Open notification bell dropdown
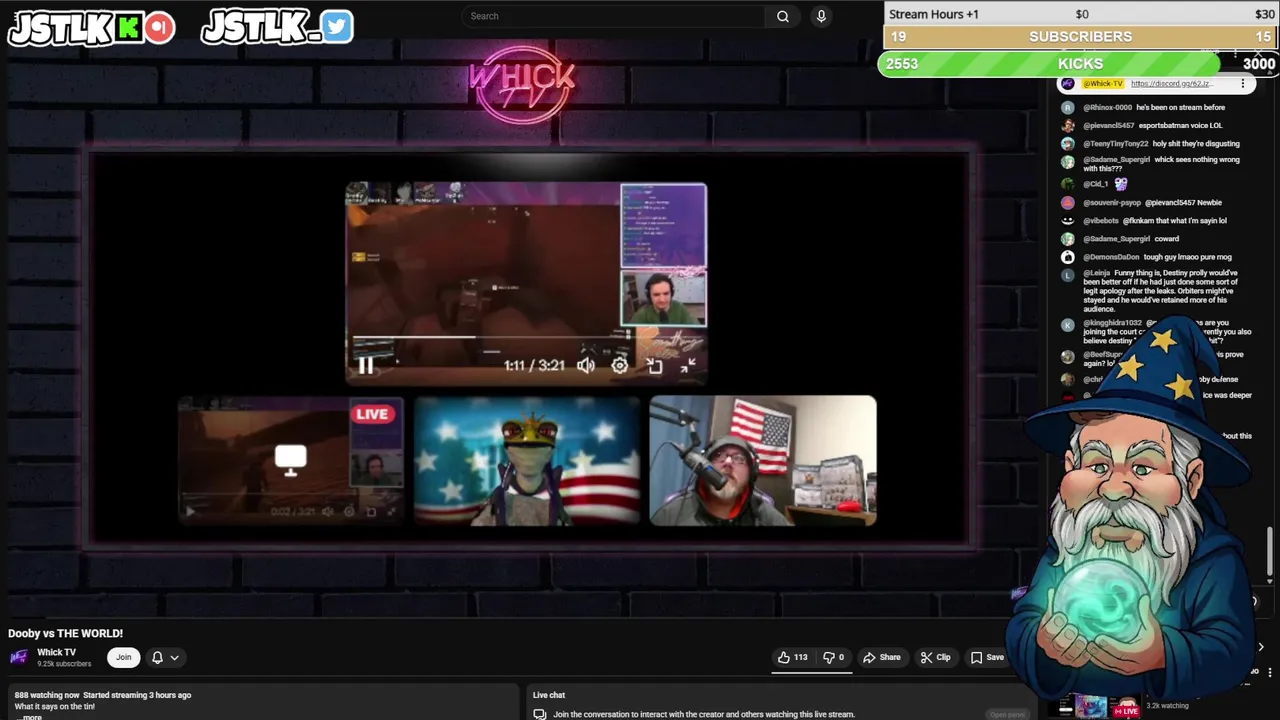 [x=165, y=657]
